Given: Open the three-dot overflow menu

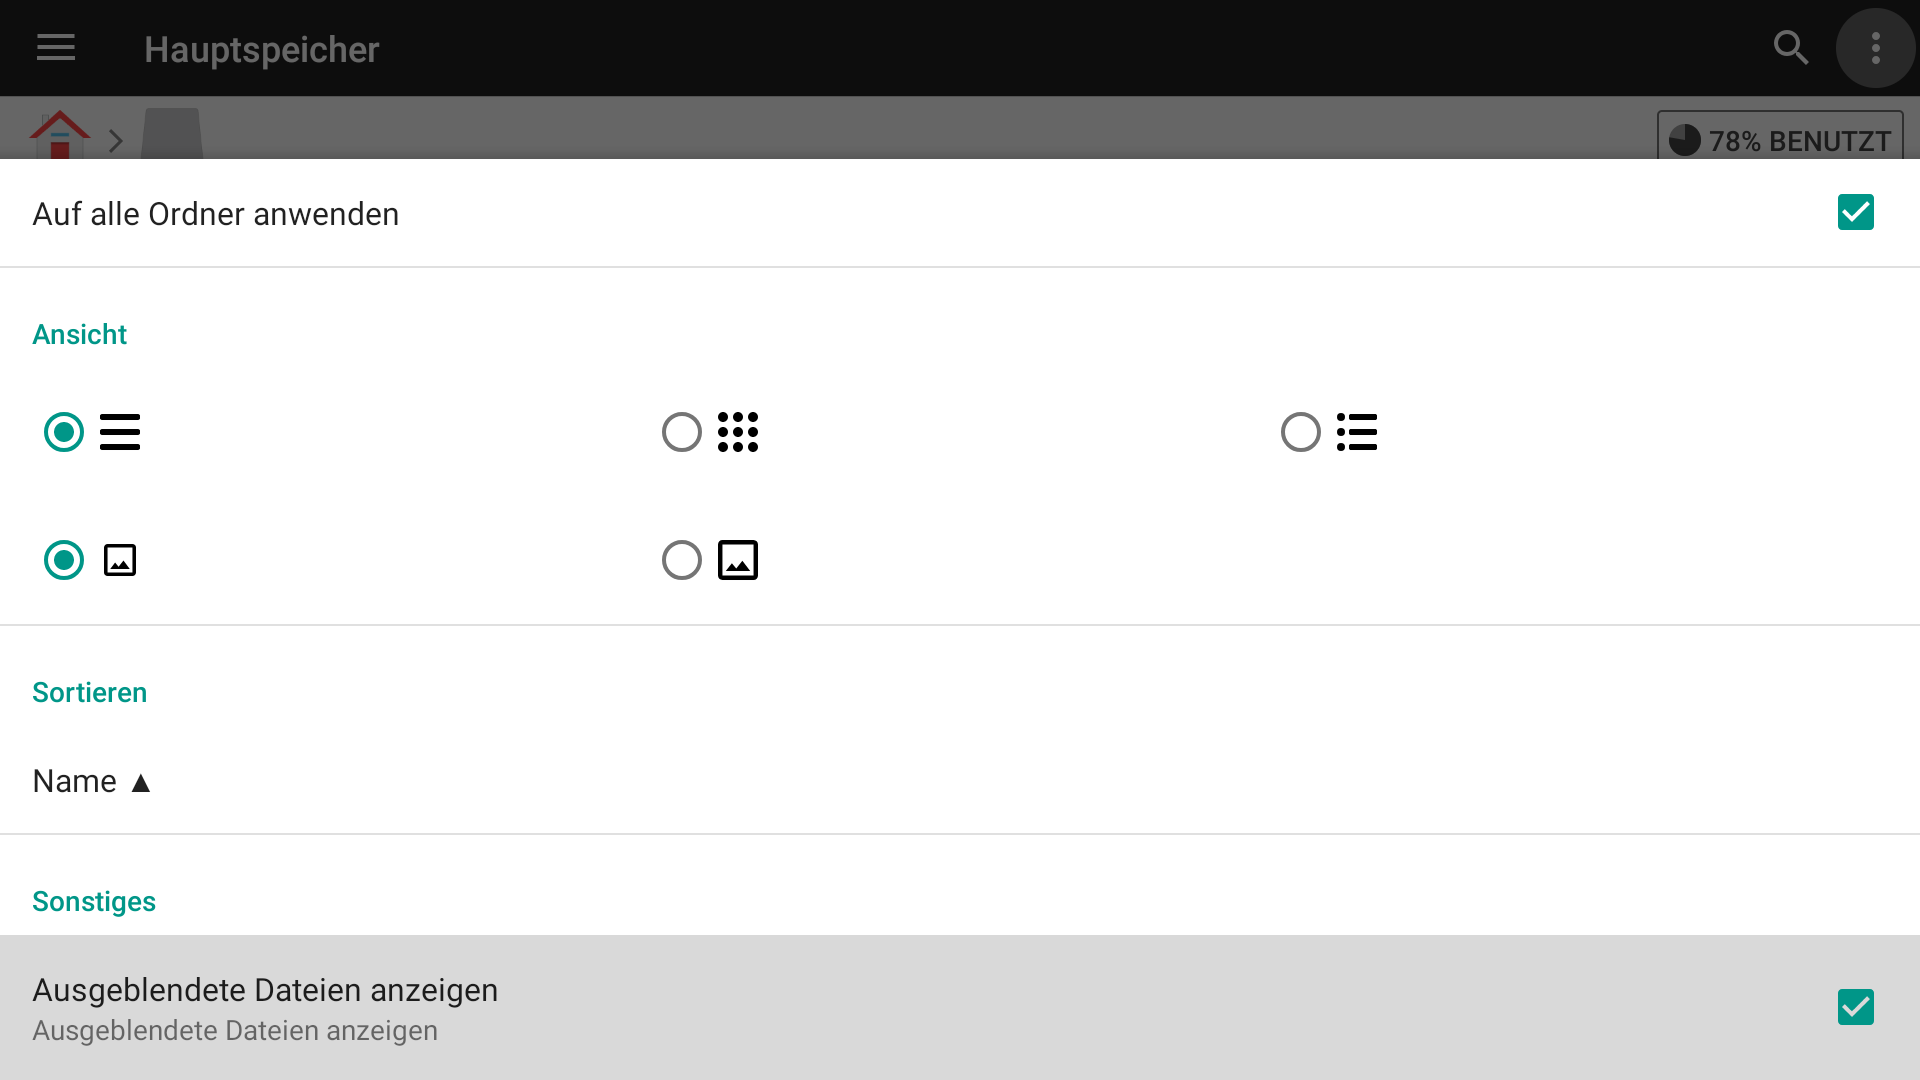Looking at the screenshot, I should [x=1876, y=48].
